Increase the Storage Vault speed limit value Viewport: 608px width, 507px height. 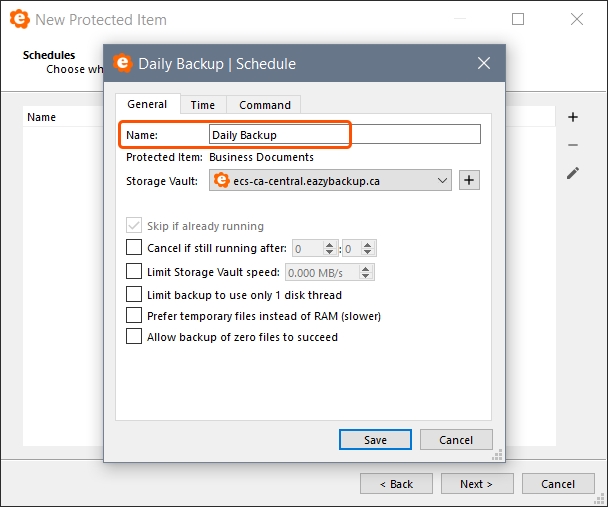(366, 267)
